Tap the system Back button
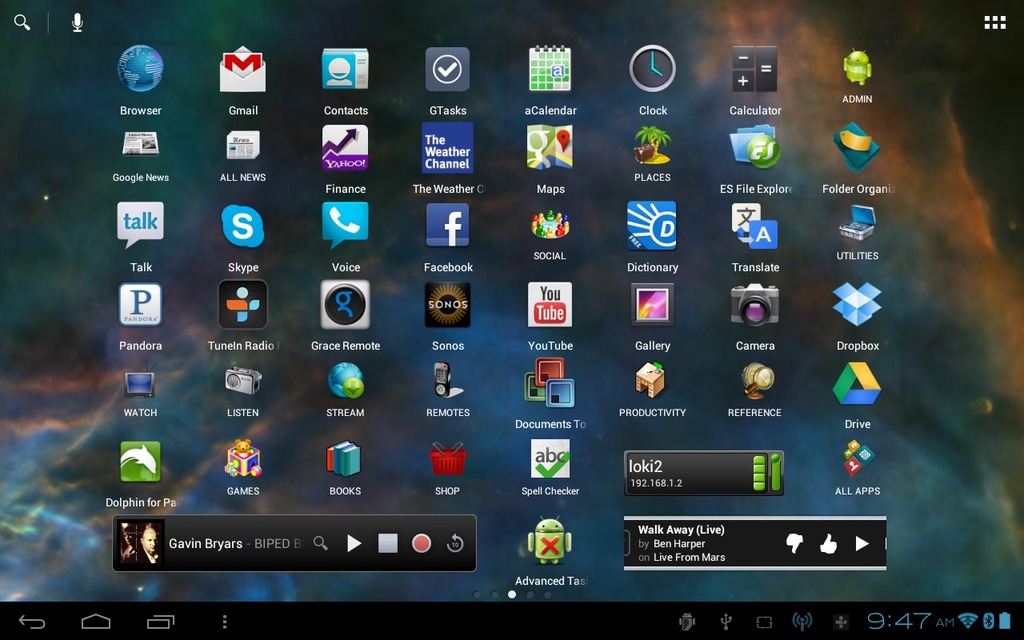1024x640 pixels. (31, 622)
